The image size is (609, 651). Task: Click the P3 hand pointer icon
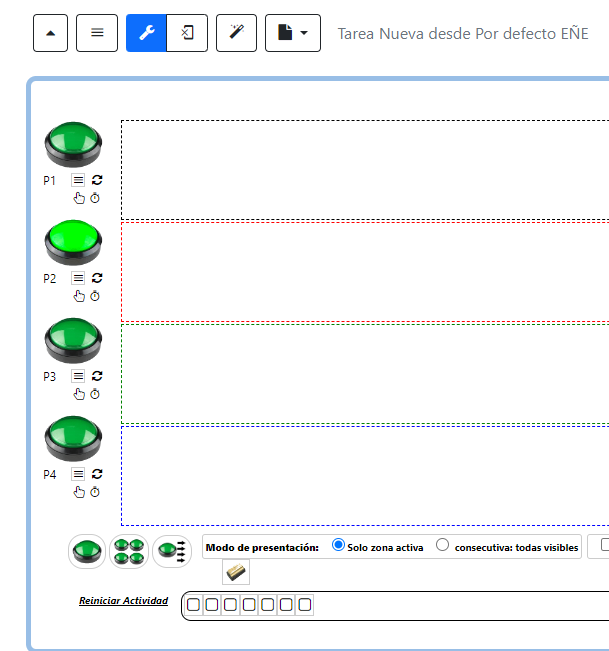coord(79,394)
